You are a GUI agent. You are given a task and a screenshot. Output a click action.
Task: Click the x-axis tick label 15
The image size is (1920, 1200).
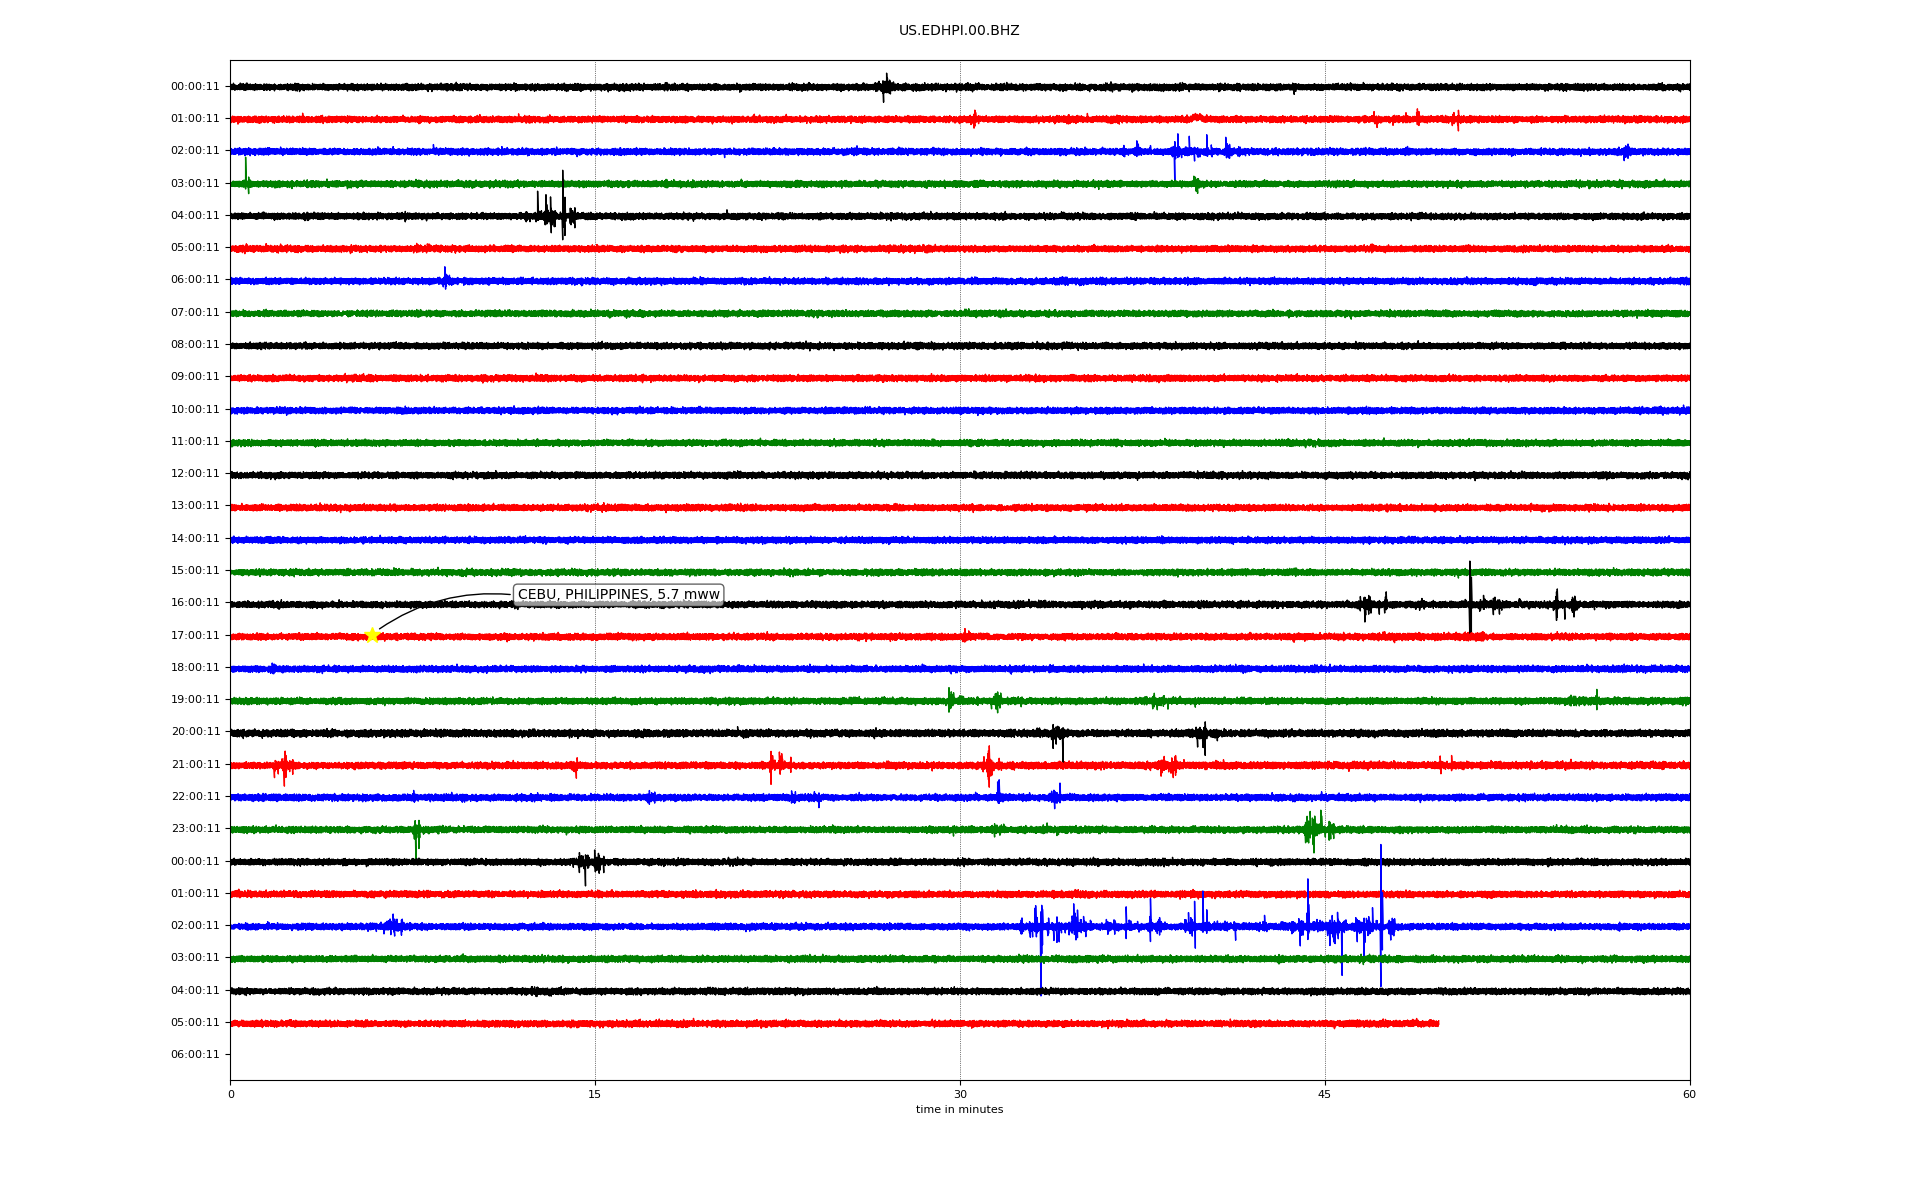pyautogui.click(x=595, y=1095)
